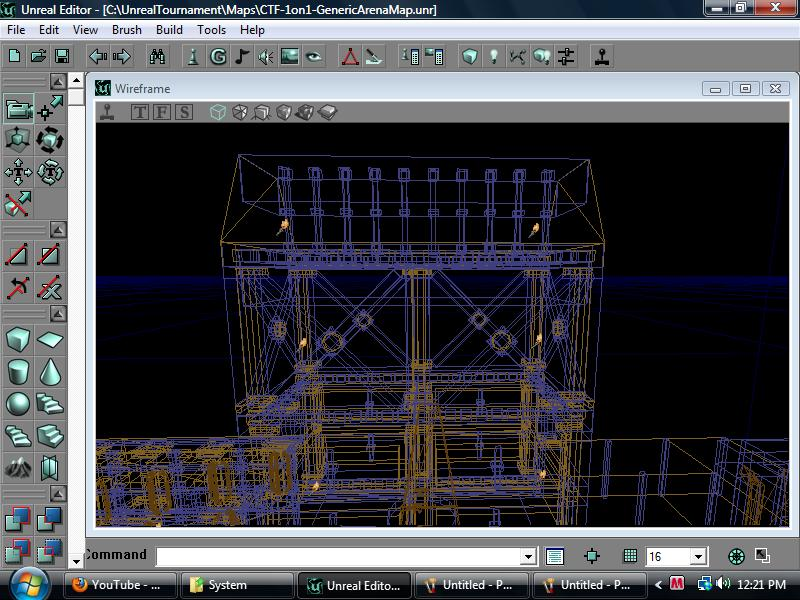Click the Add brush CSG button
The height and width of the screenshot is (600, 800).
[17, 518]
